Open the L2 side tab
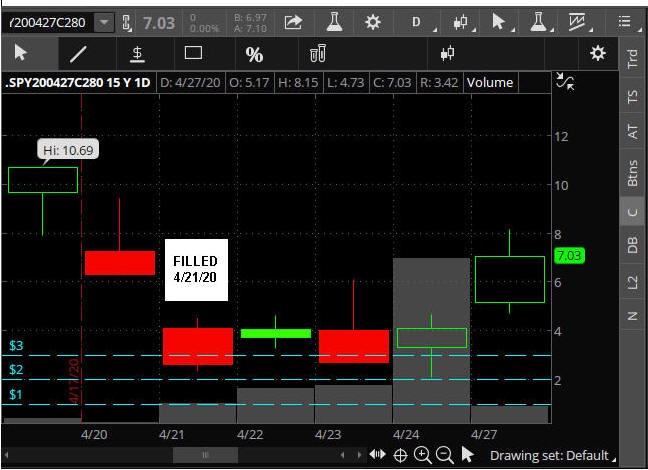 click(x=632, y=283)
